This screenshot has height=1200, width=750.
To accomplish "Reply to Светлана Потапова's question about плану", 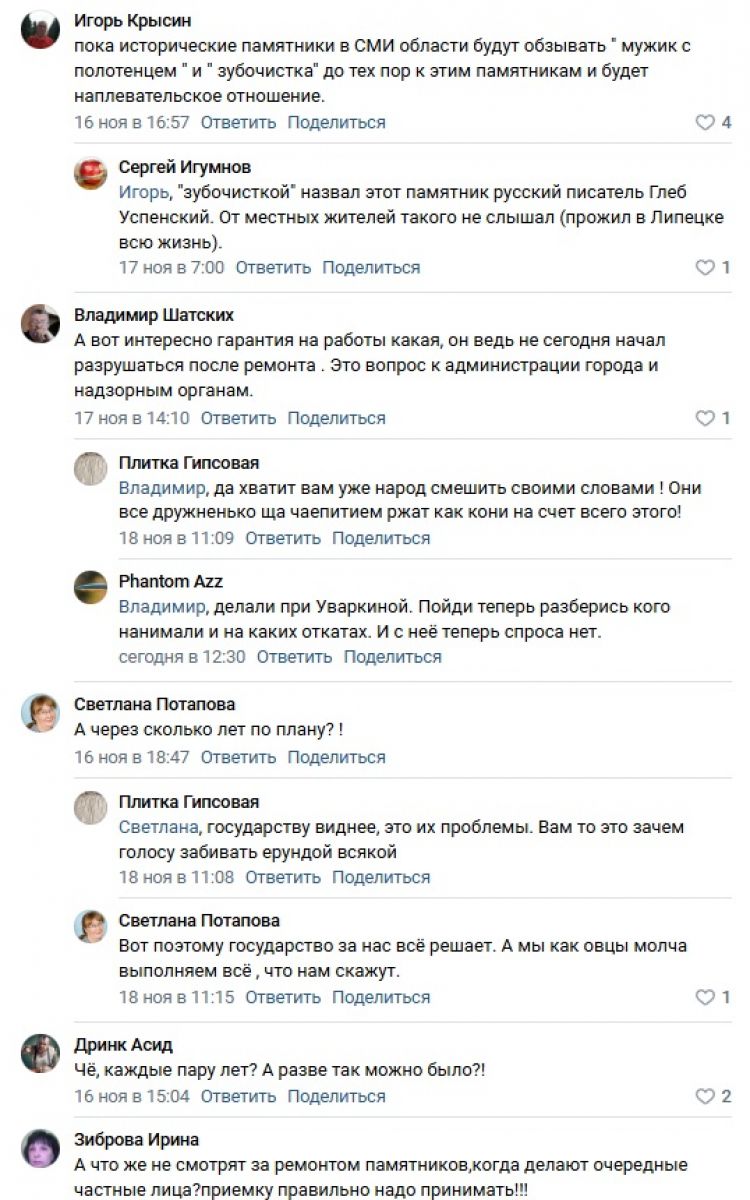I will click(238, 757).
